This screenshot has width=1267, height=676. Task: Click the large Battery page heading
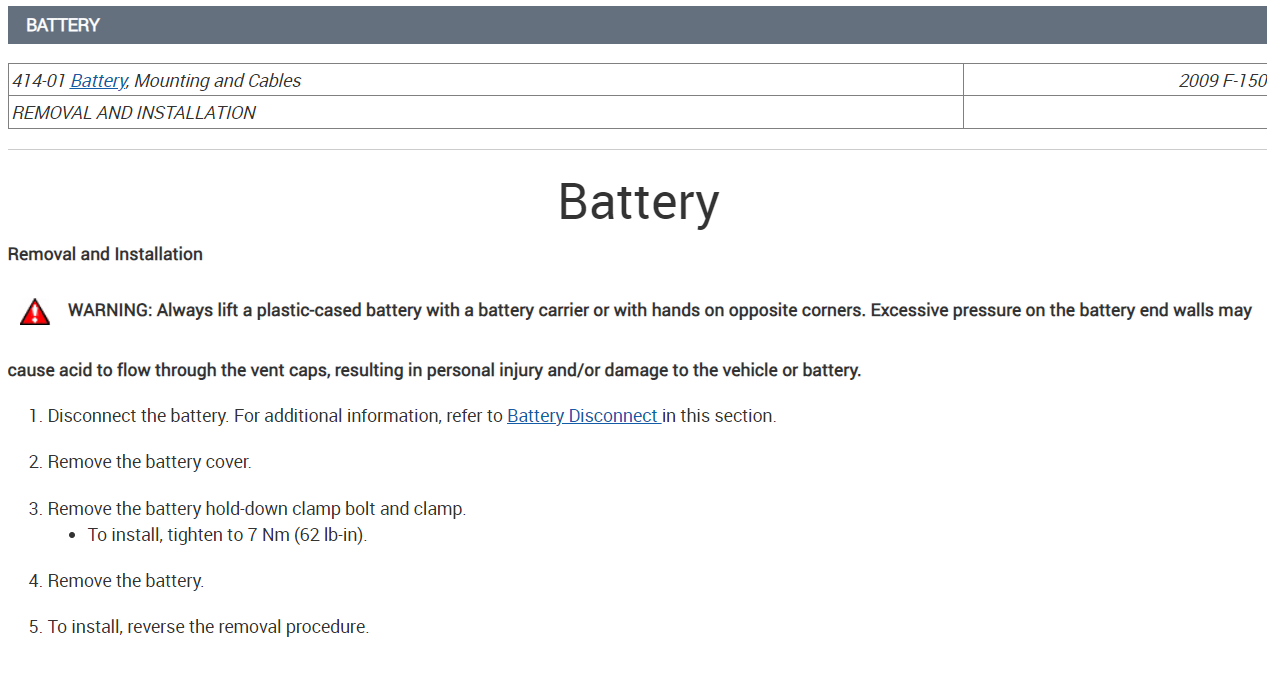click(638, 202)
